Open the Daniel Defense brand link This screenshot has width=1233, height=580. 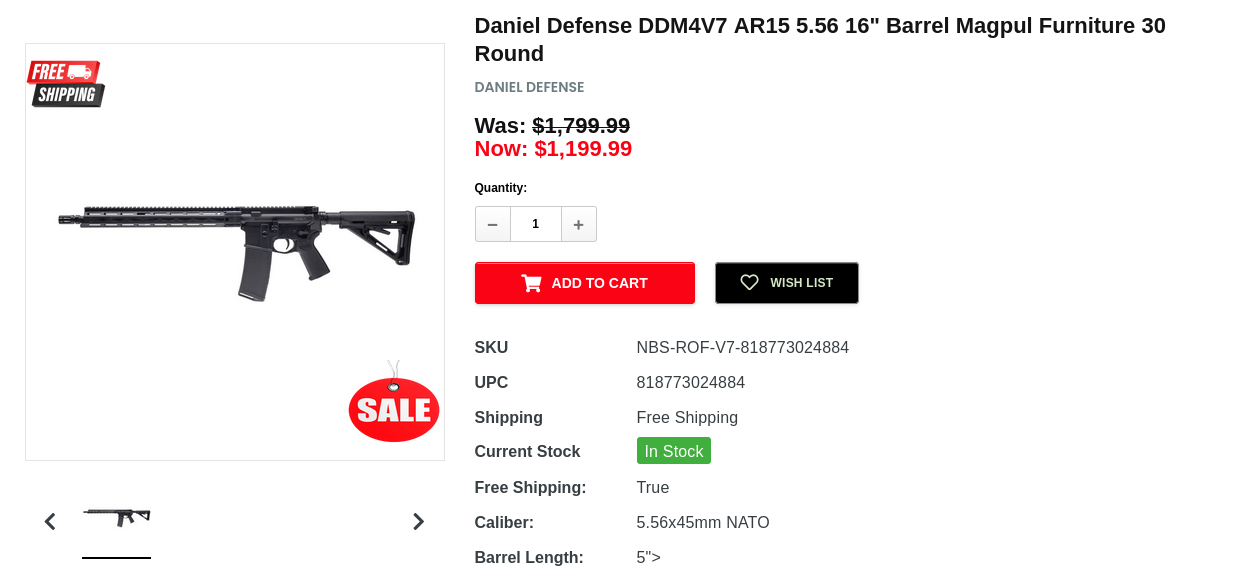[x=529, y=87]
